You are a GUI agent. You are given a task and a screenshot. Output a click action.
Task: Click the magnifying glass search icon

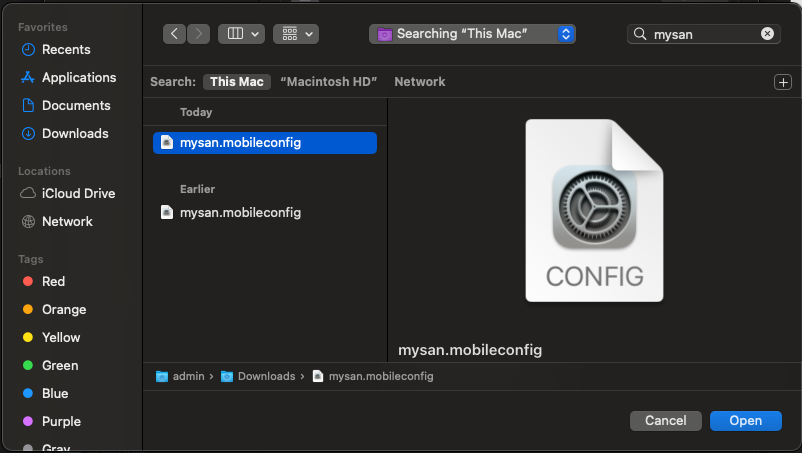pyautogui.click(x=640, y=34)
